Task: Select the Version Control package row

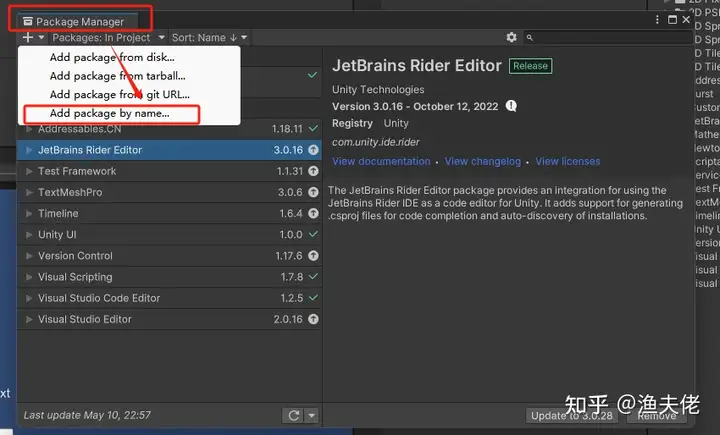Action: (x=169, y=255)
